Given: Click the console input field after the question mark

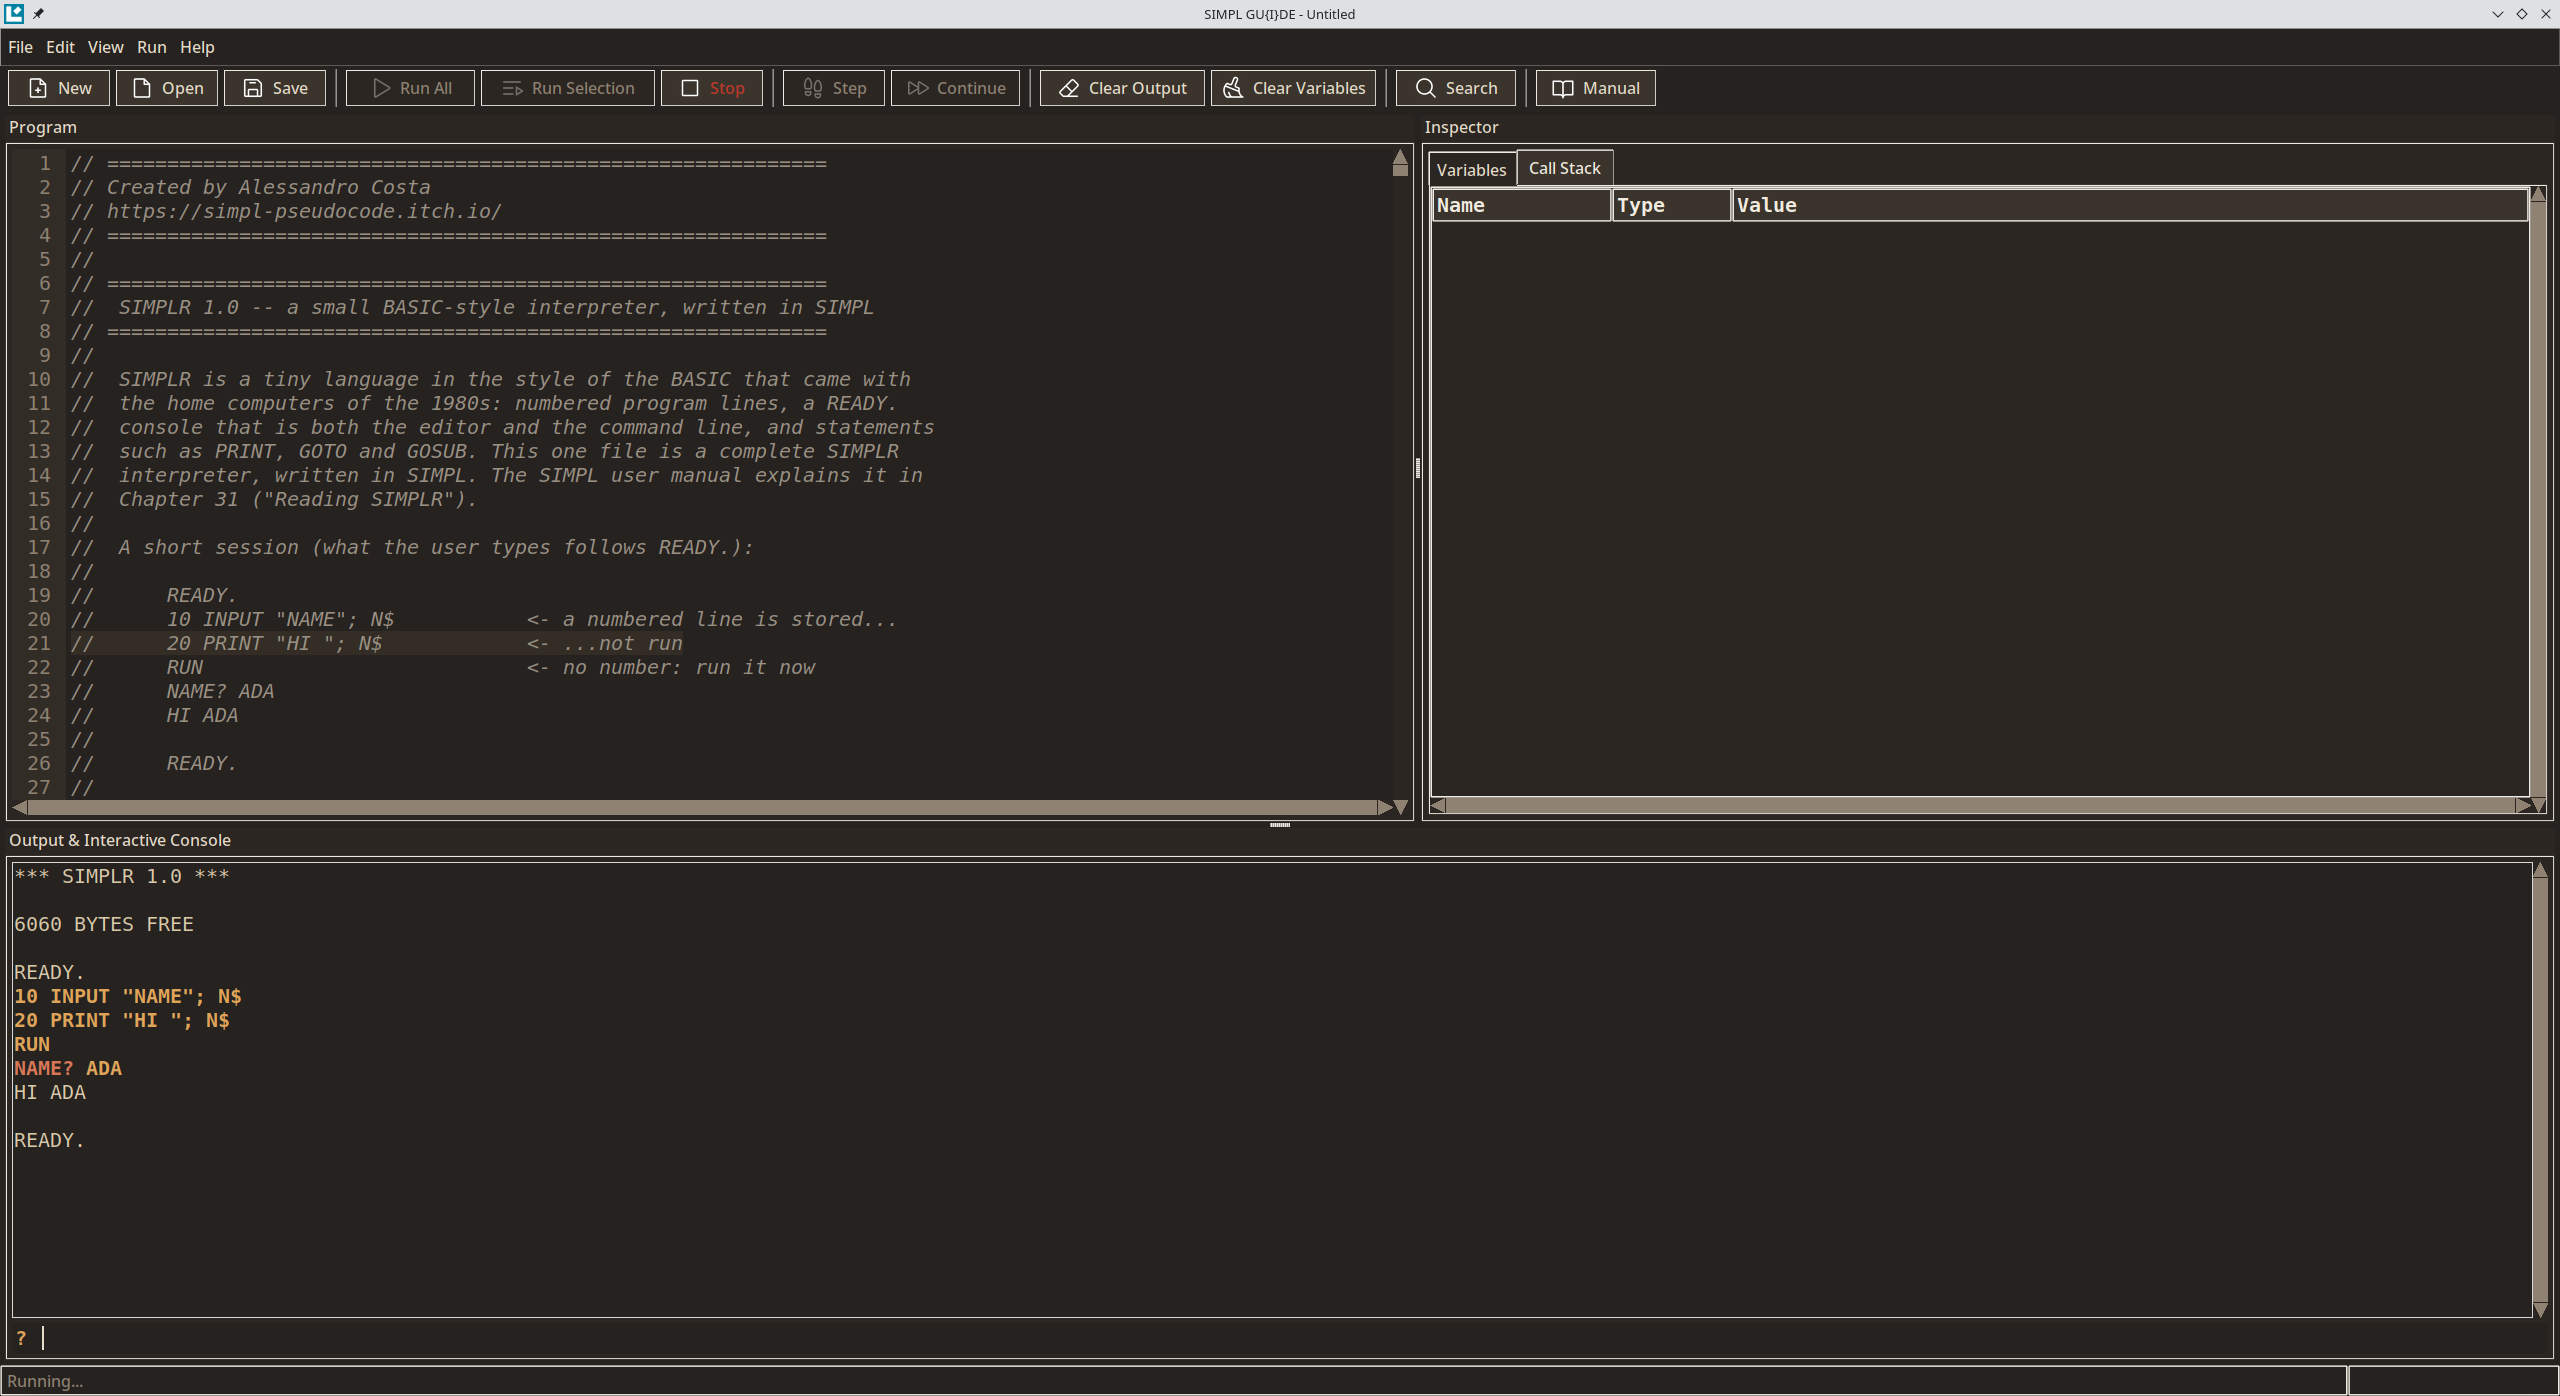Looking at the screenshot, I should pyautogui.click(x=1290, y=1338).
